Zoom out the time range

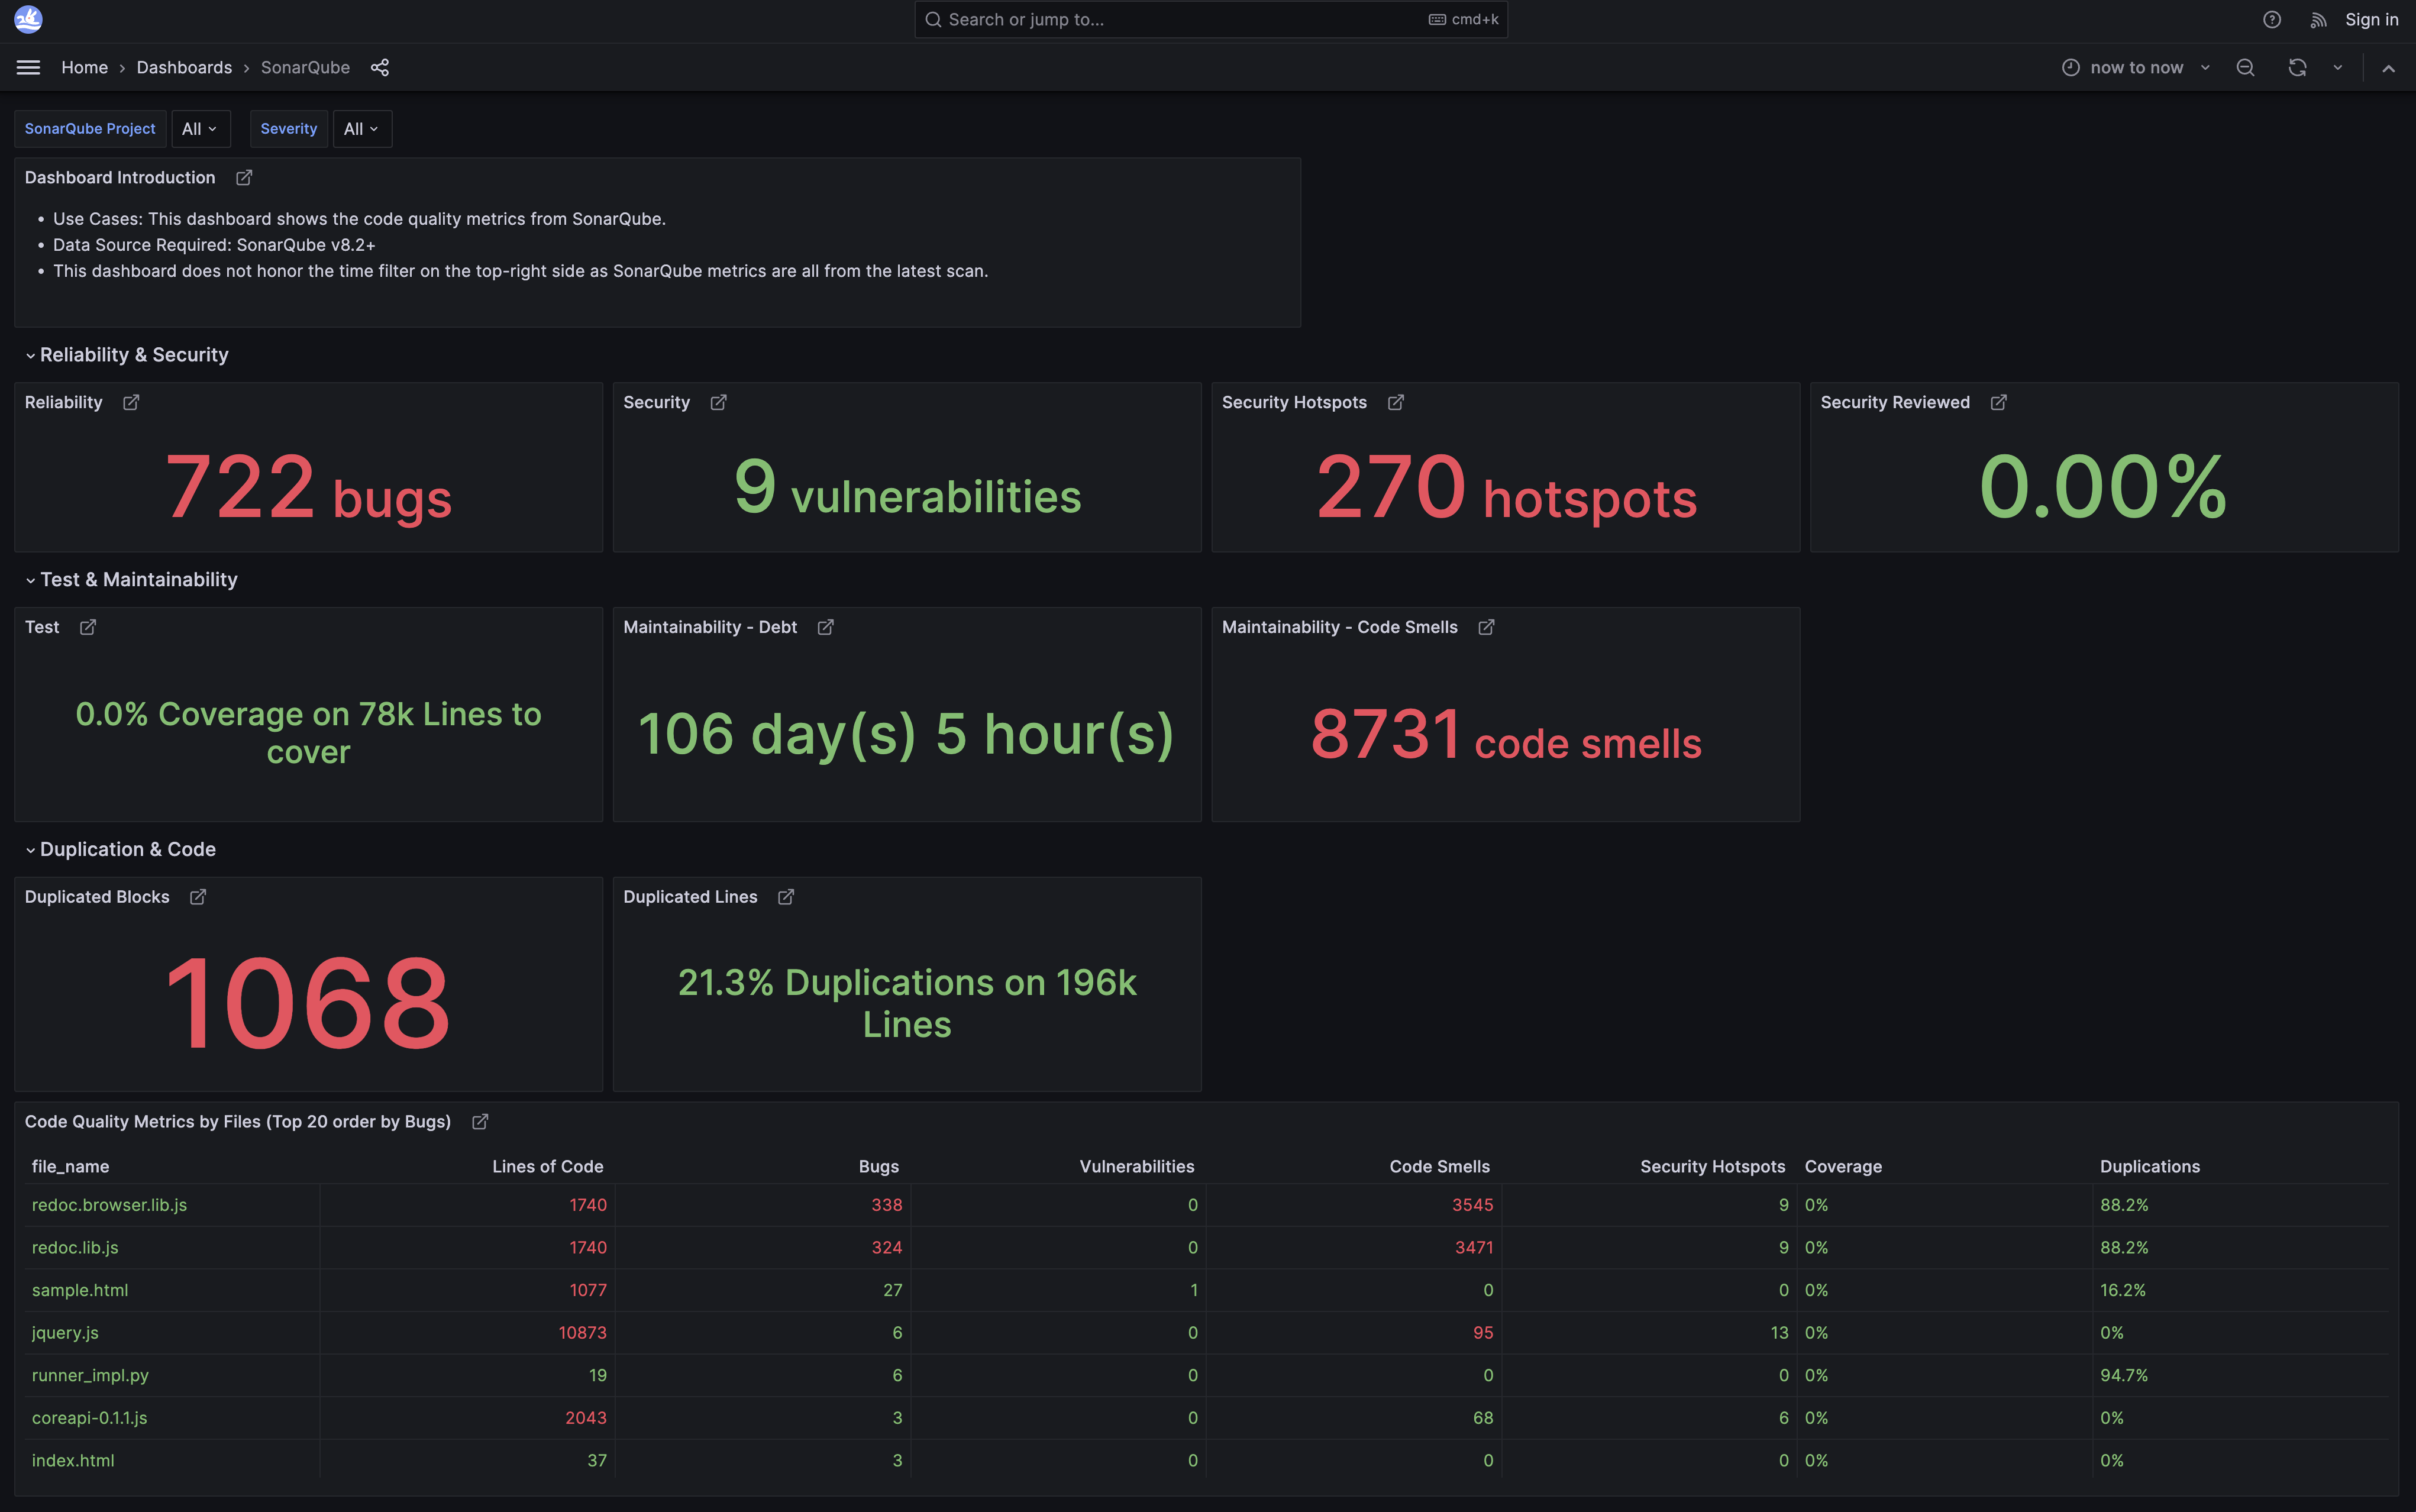(2245, 67)
